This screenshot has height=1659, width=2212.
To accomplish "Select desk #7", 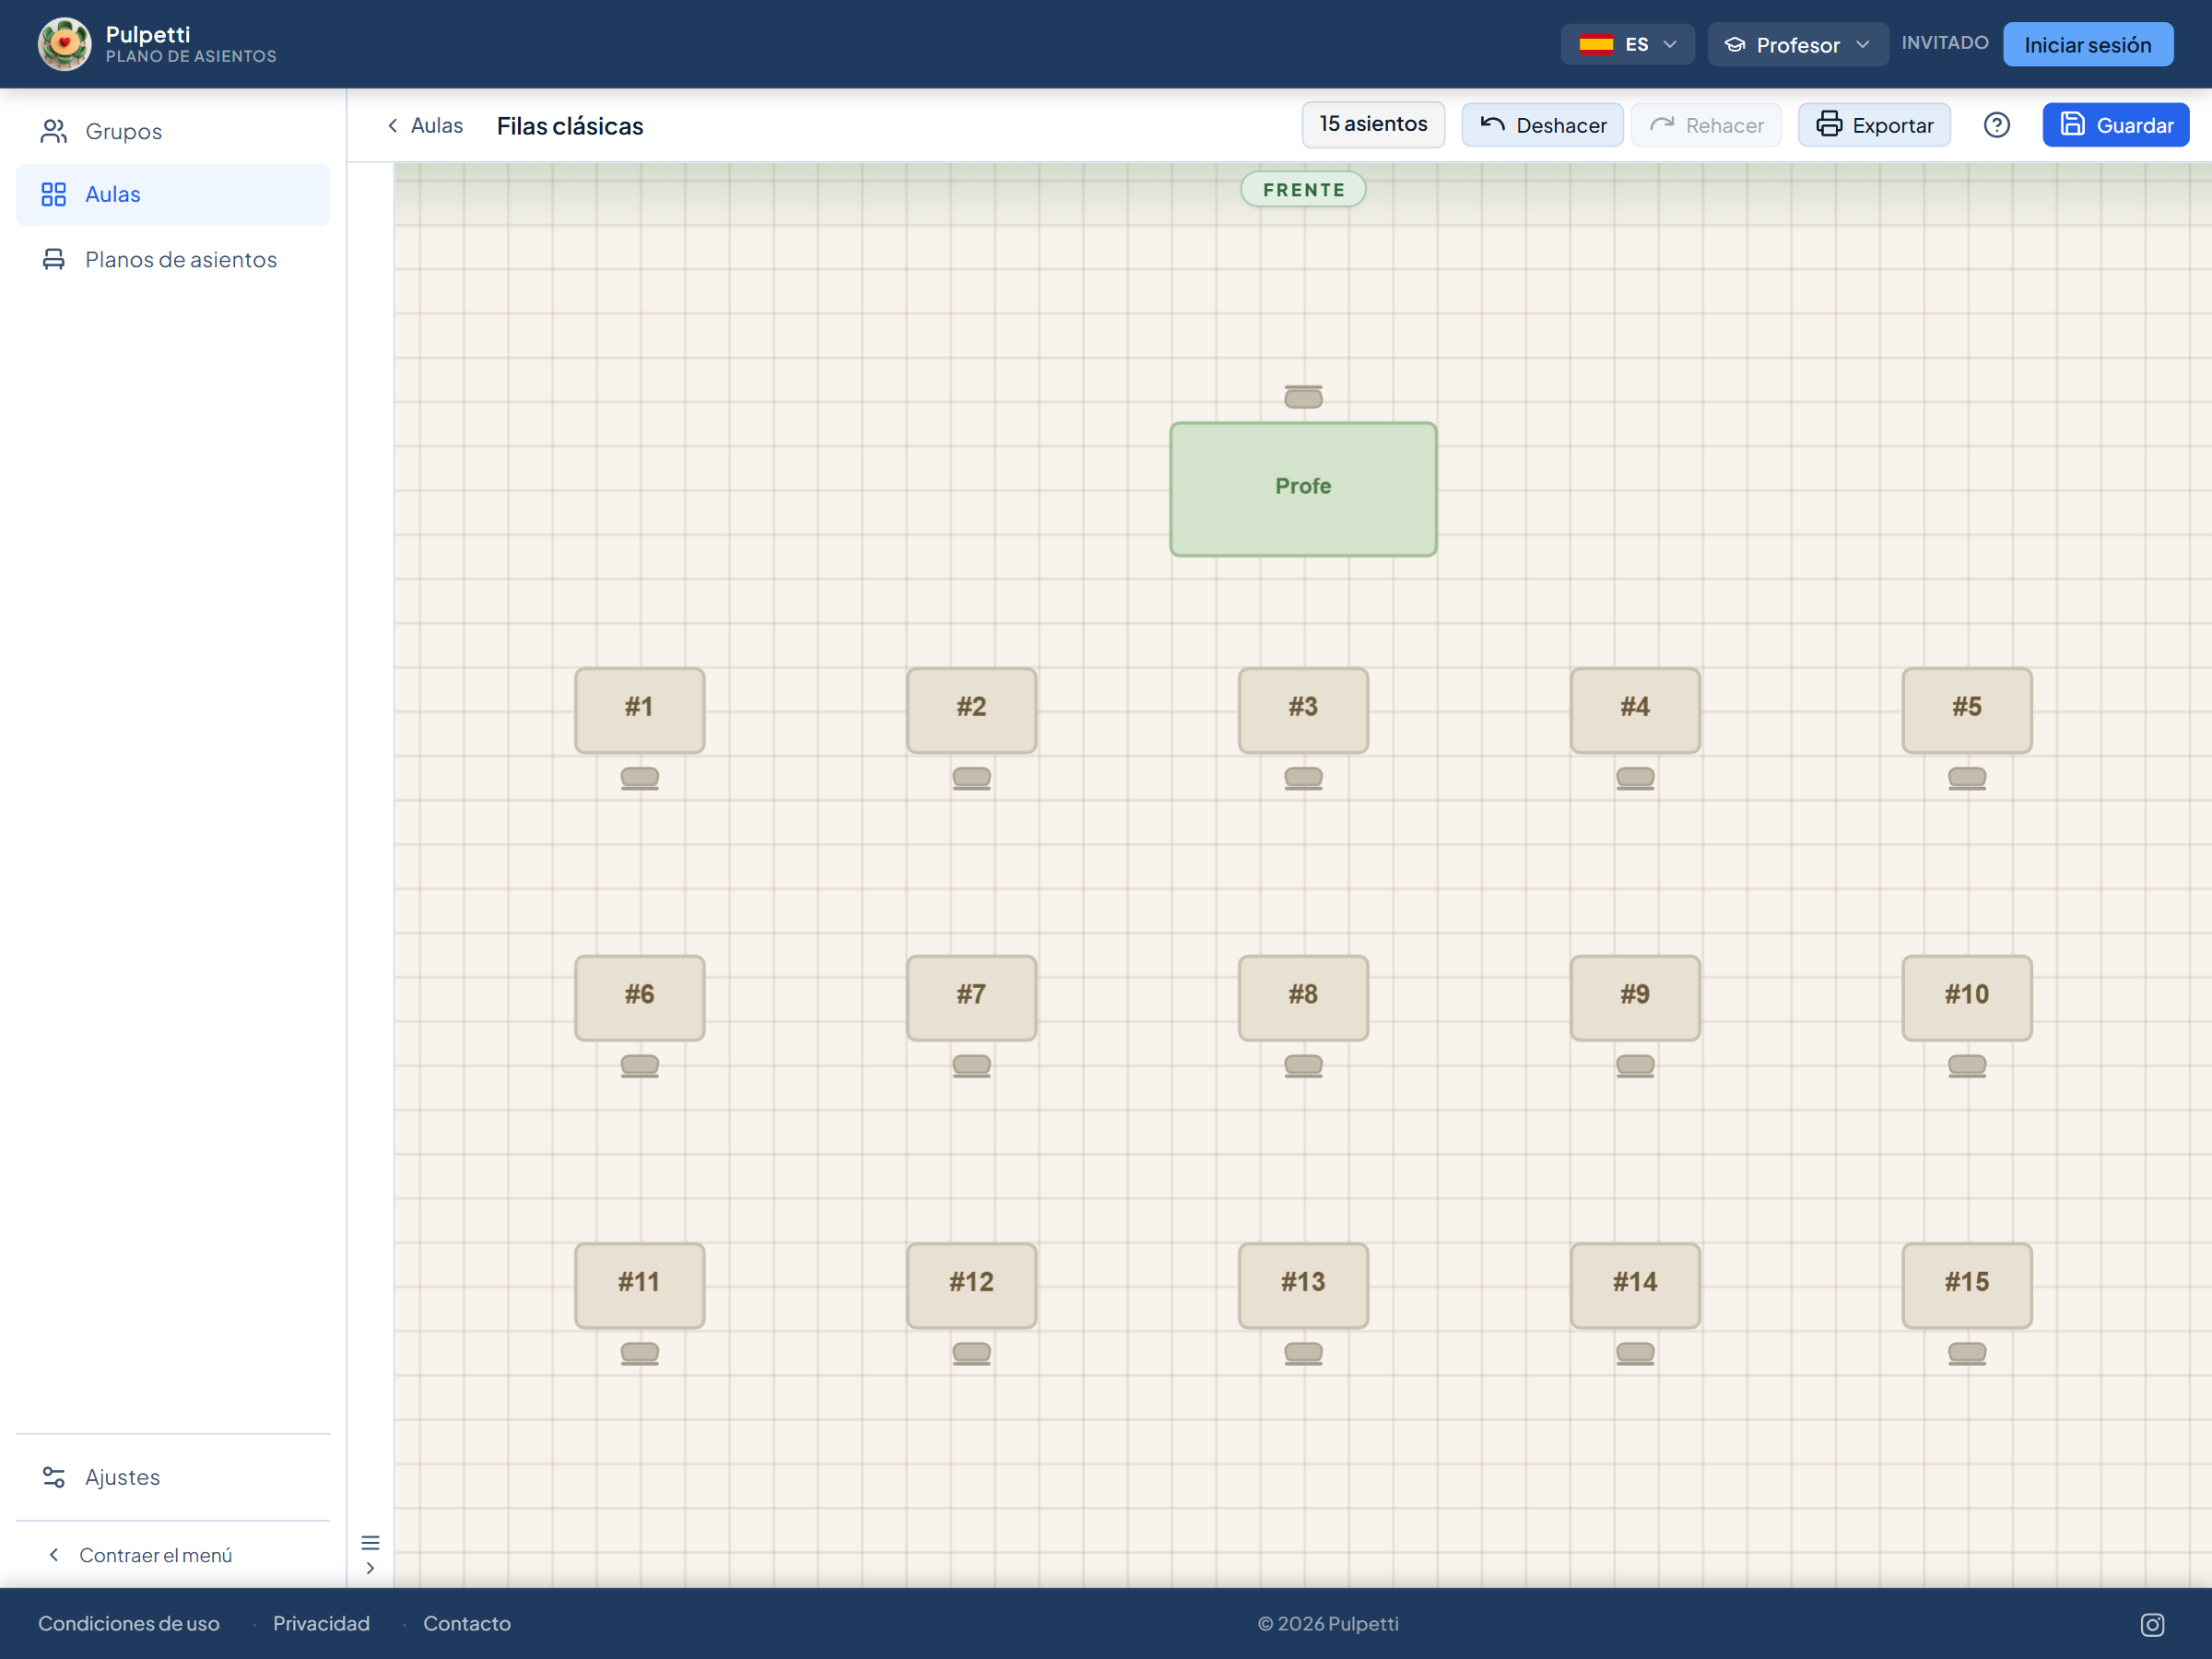I will point(971,998).
